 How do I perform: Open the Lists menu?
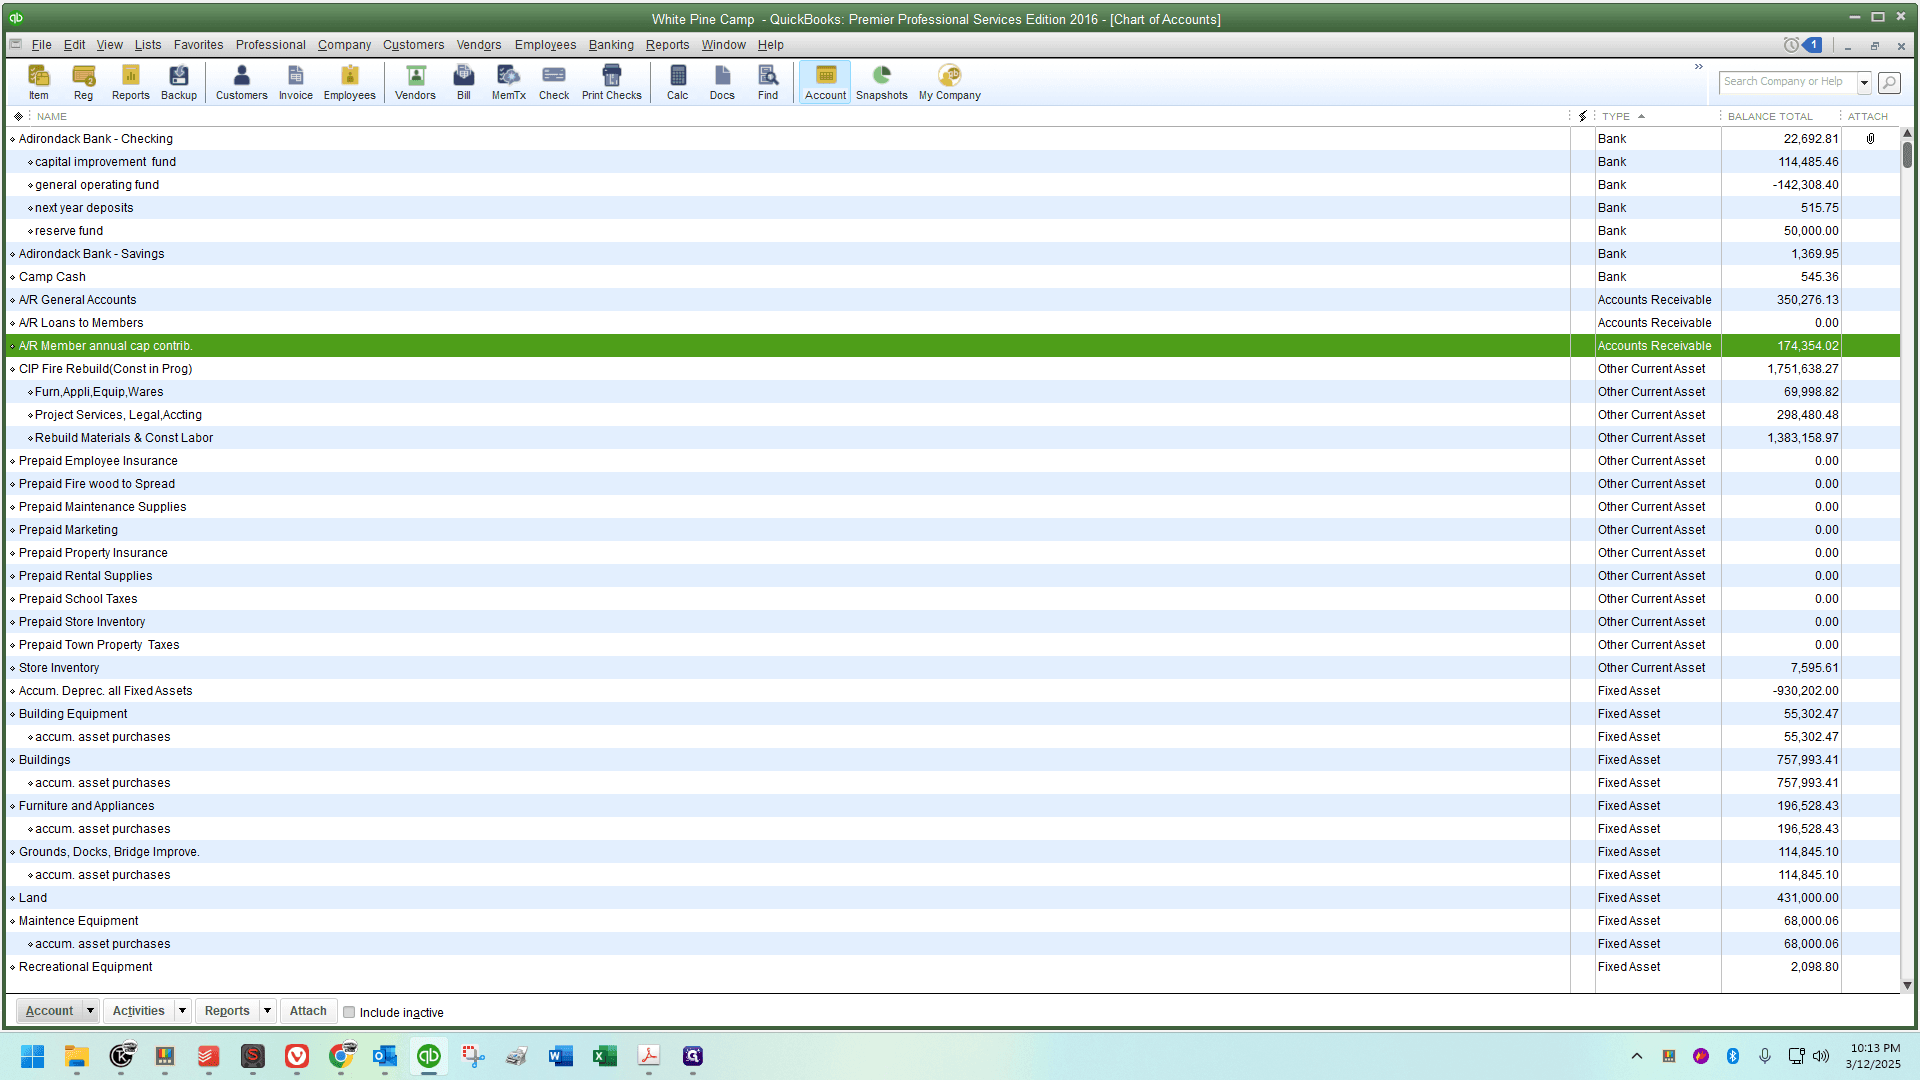point(147,45)
